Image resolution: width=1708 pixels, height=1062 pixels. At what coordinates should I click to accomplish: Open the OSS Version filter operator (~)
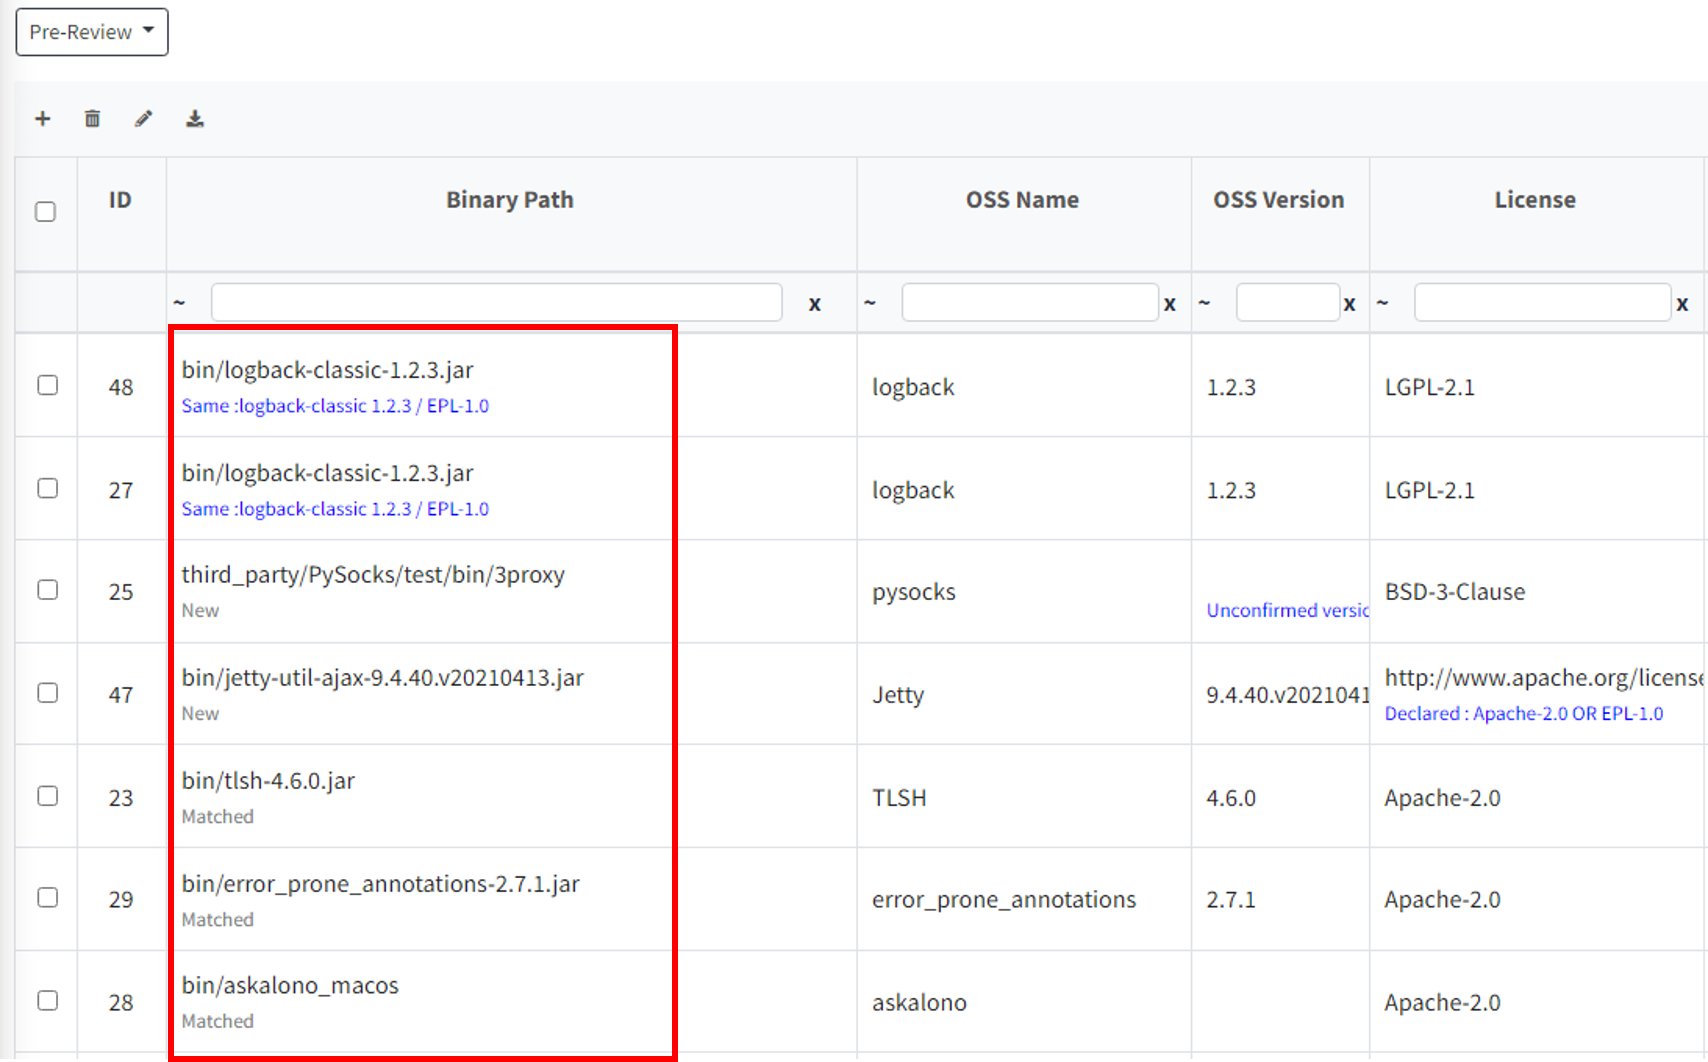tap(1204, 302)
